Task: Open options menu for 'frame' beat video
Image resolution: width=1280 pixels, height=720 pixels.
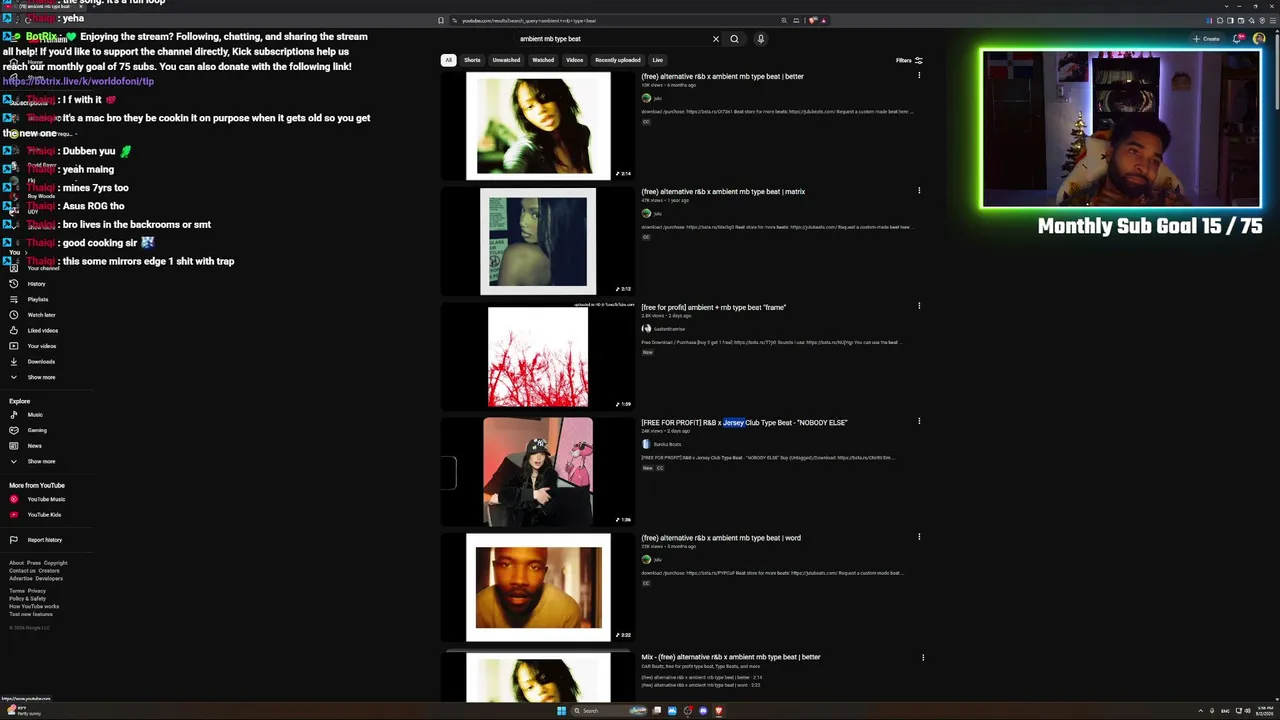Action: (919, 306)
